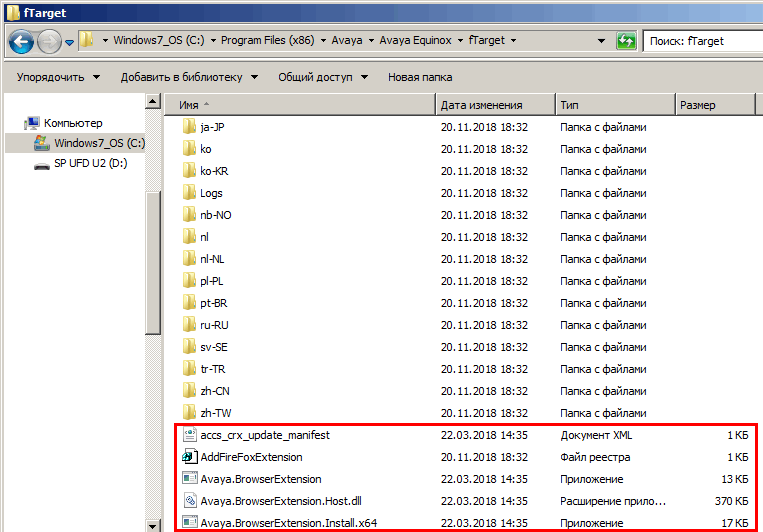Click the green Refresh icon

(x=626, y=41)
